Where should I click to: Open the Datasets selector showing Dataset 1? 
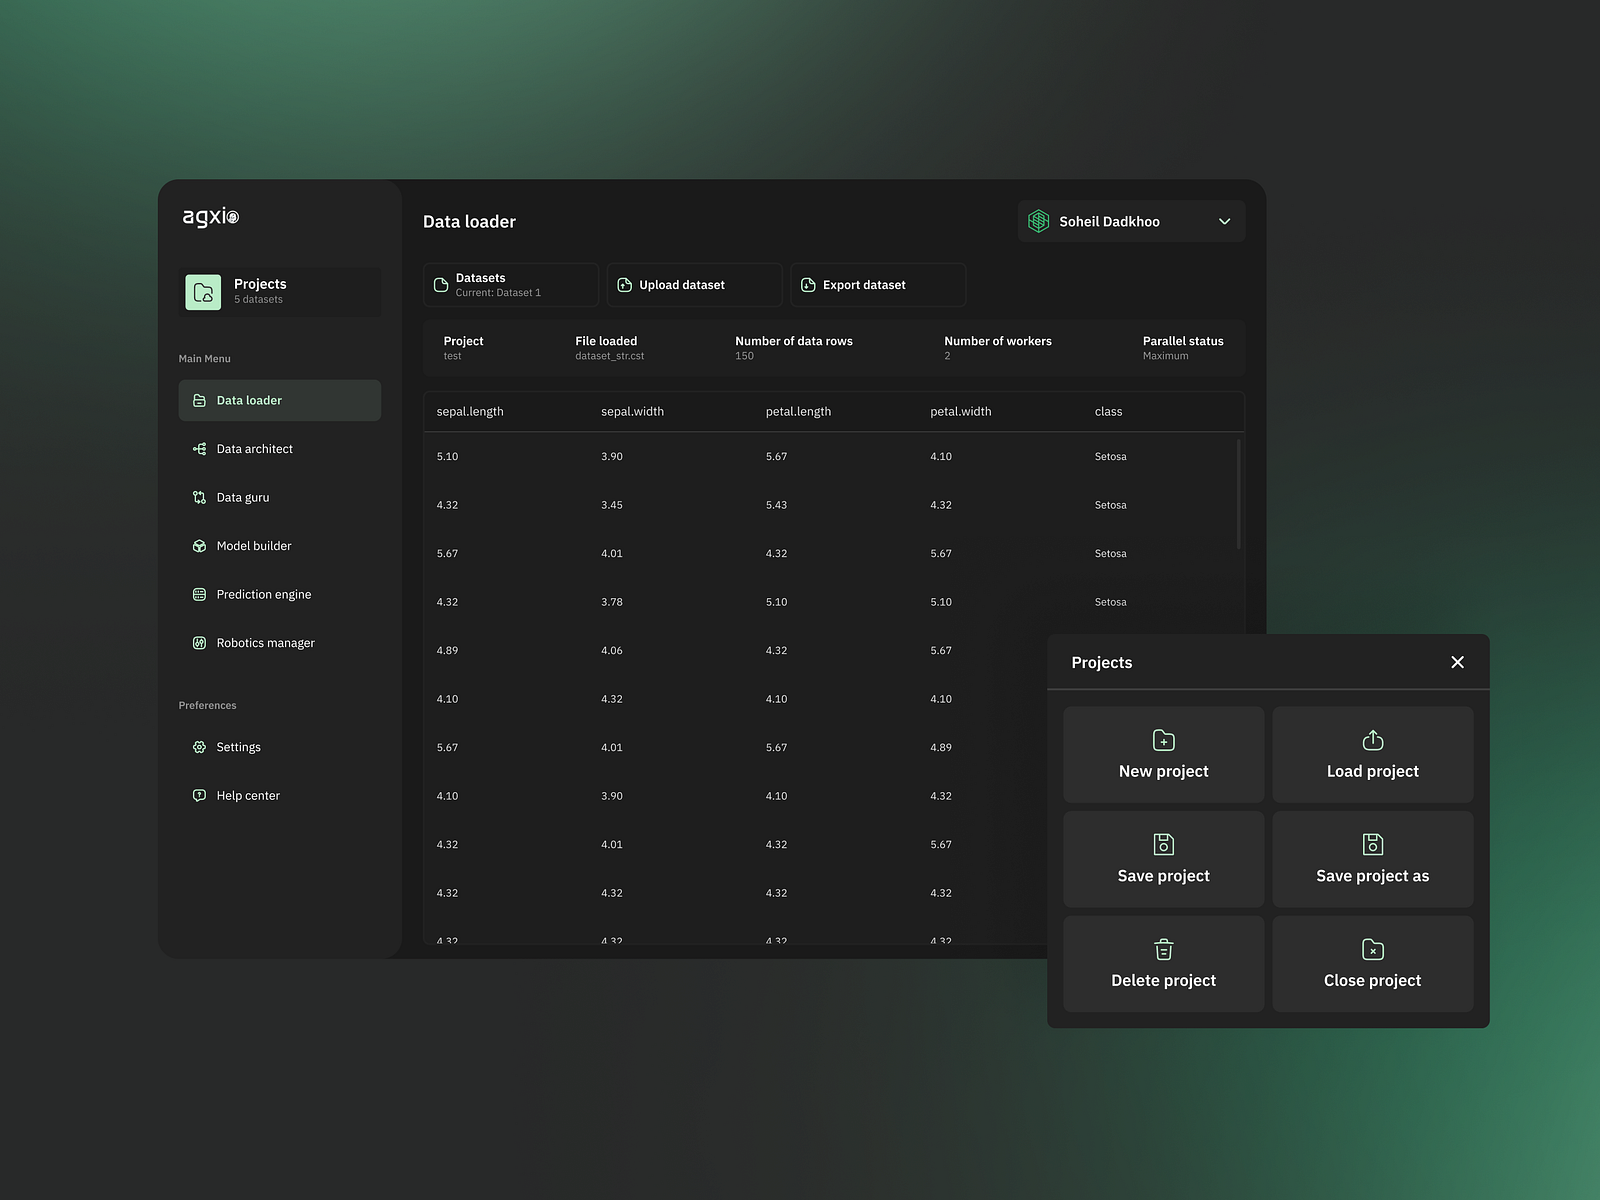coord(510,284)
